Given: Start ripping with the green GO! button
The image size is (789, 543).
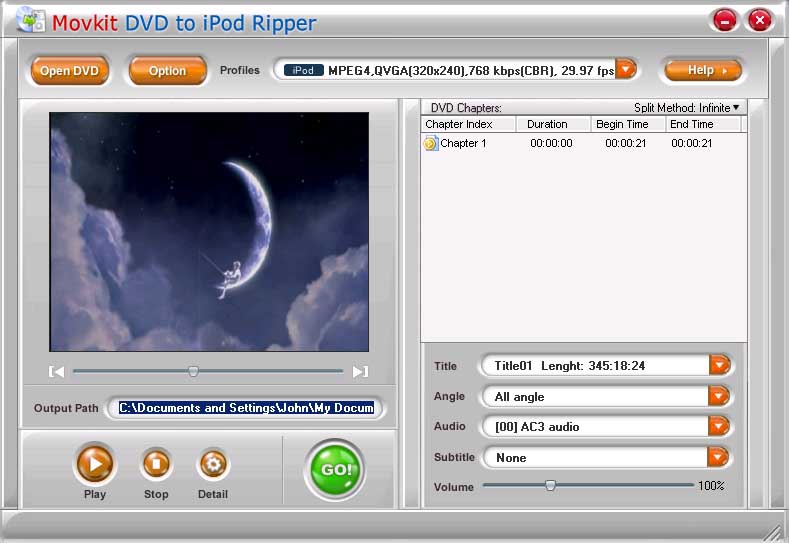Looking at the screenshot, I should point(335,470).
